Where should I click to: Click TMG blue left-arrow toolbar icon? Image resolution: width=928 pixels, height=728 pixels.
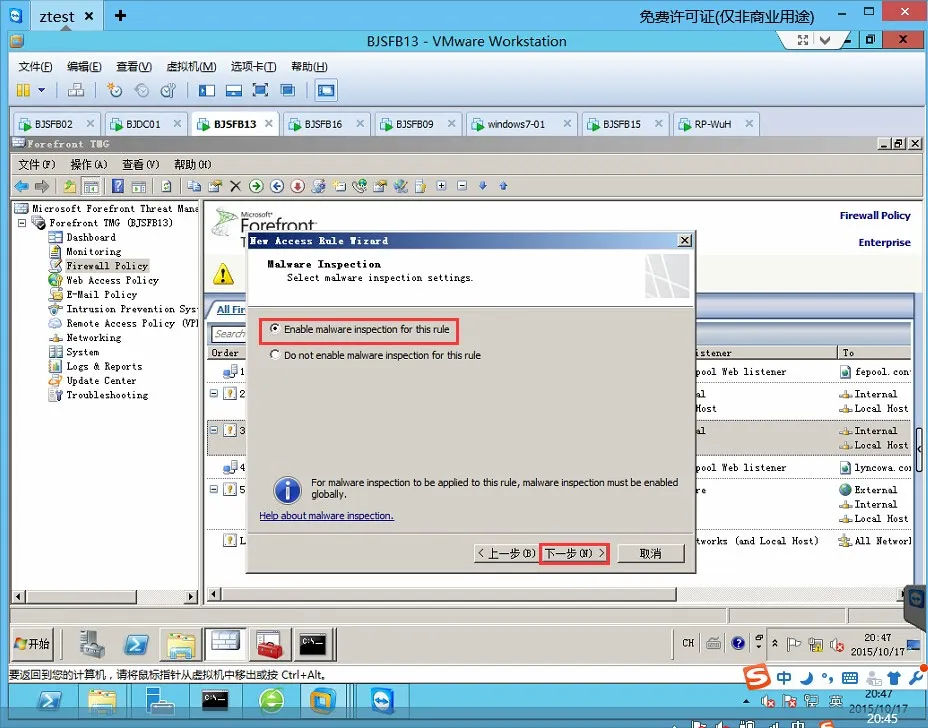(x=277, y=186)
